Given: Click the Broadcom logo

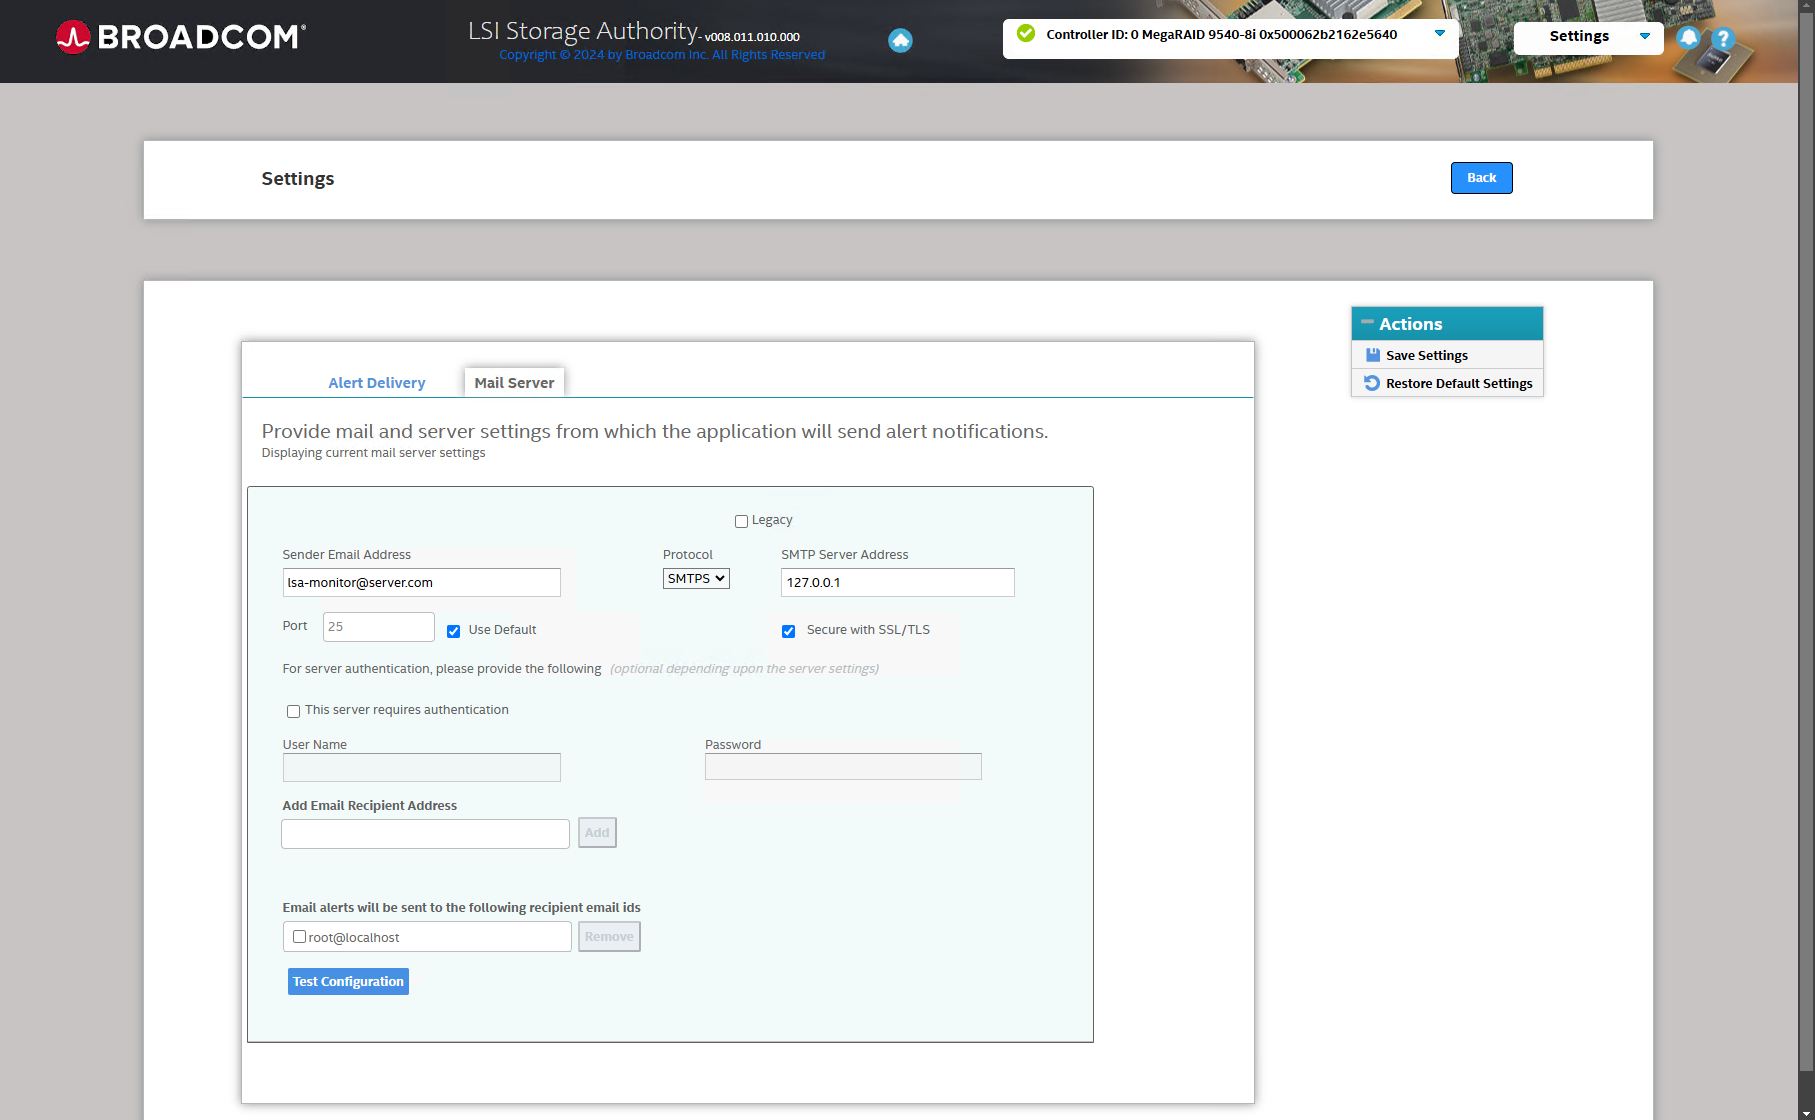Looking at the screenshot, I should [x=181, y=37].
